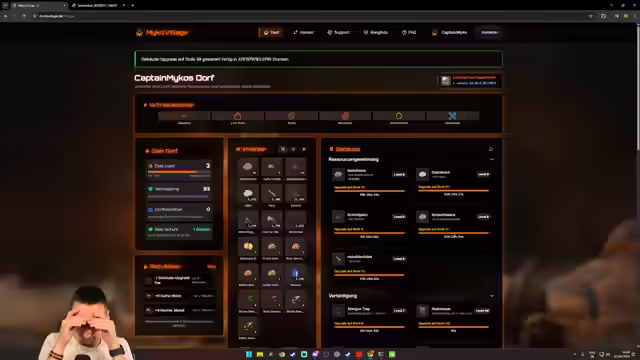This screenshot has width=640, height=360.
Task: Open the CaptainMyko profile menu
Action: tap(449, 32)
